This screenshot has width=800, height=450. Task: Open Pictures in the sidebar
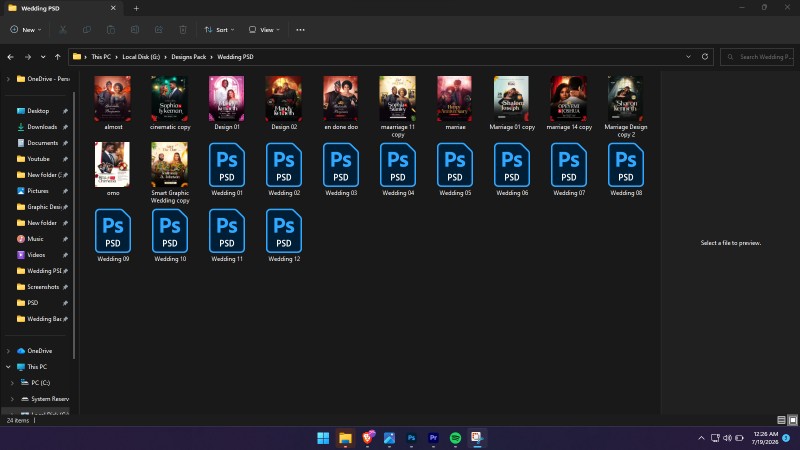[38, 191]
